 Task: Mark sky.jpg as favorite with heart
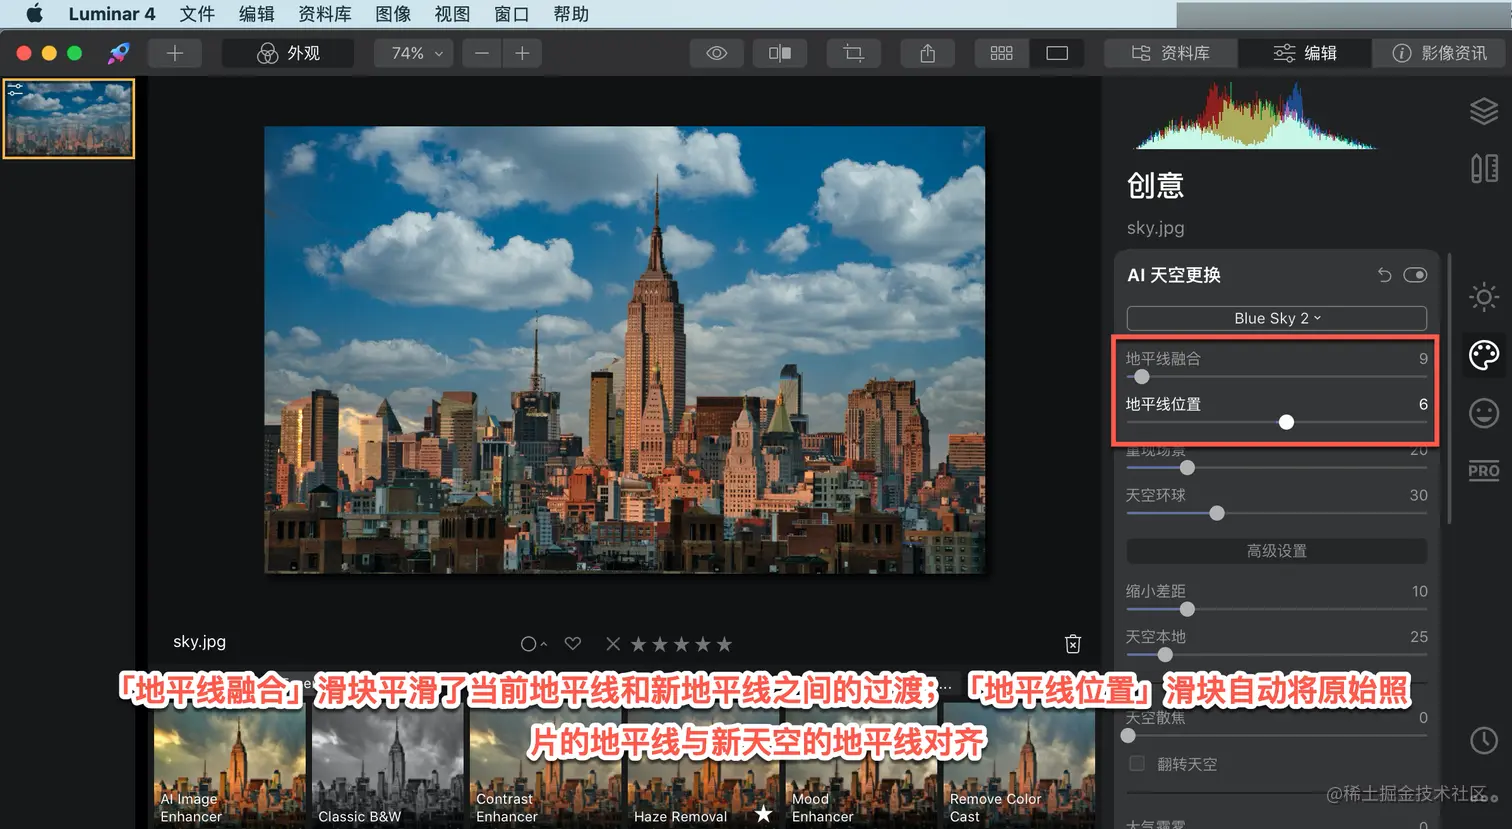(573, 644)
